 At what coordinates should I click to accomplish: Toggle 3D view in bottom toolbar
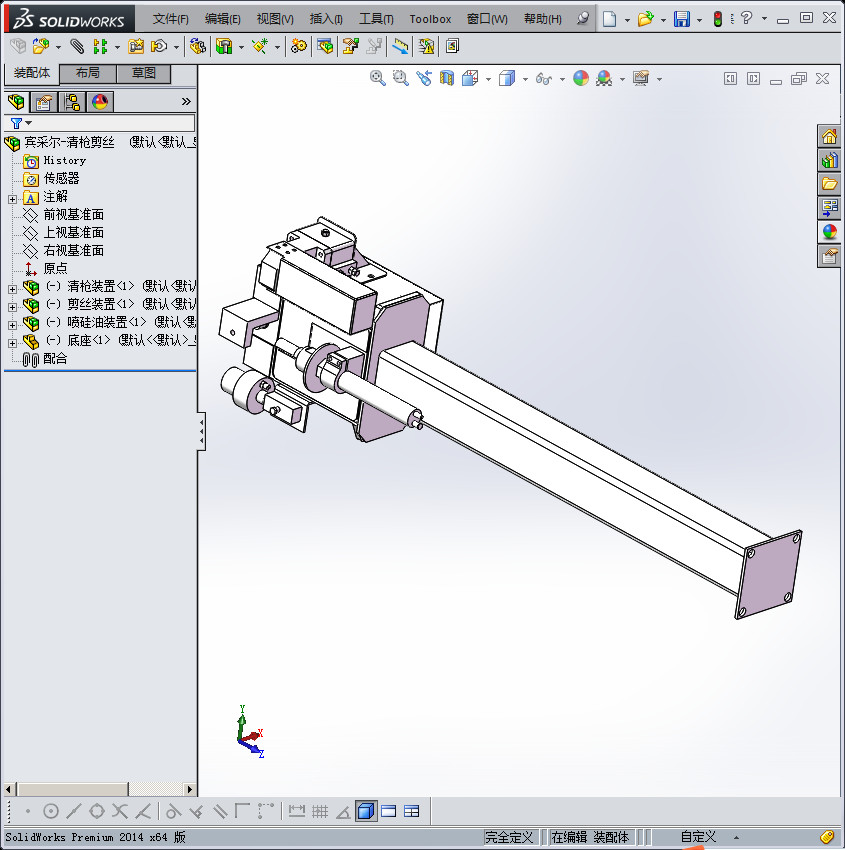(x=366, y=811)
